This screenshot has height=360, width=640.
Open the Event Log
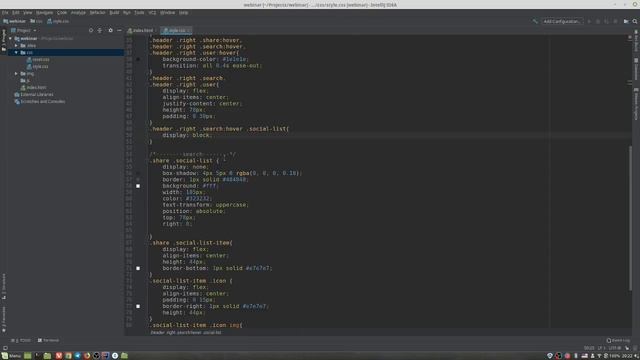point(618,340)
